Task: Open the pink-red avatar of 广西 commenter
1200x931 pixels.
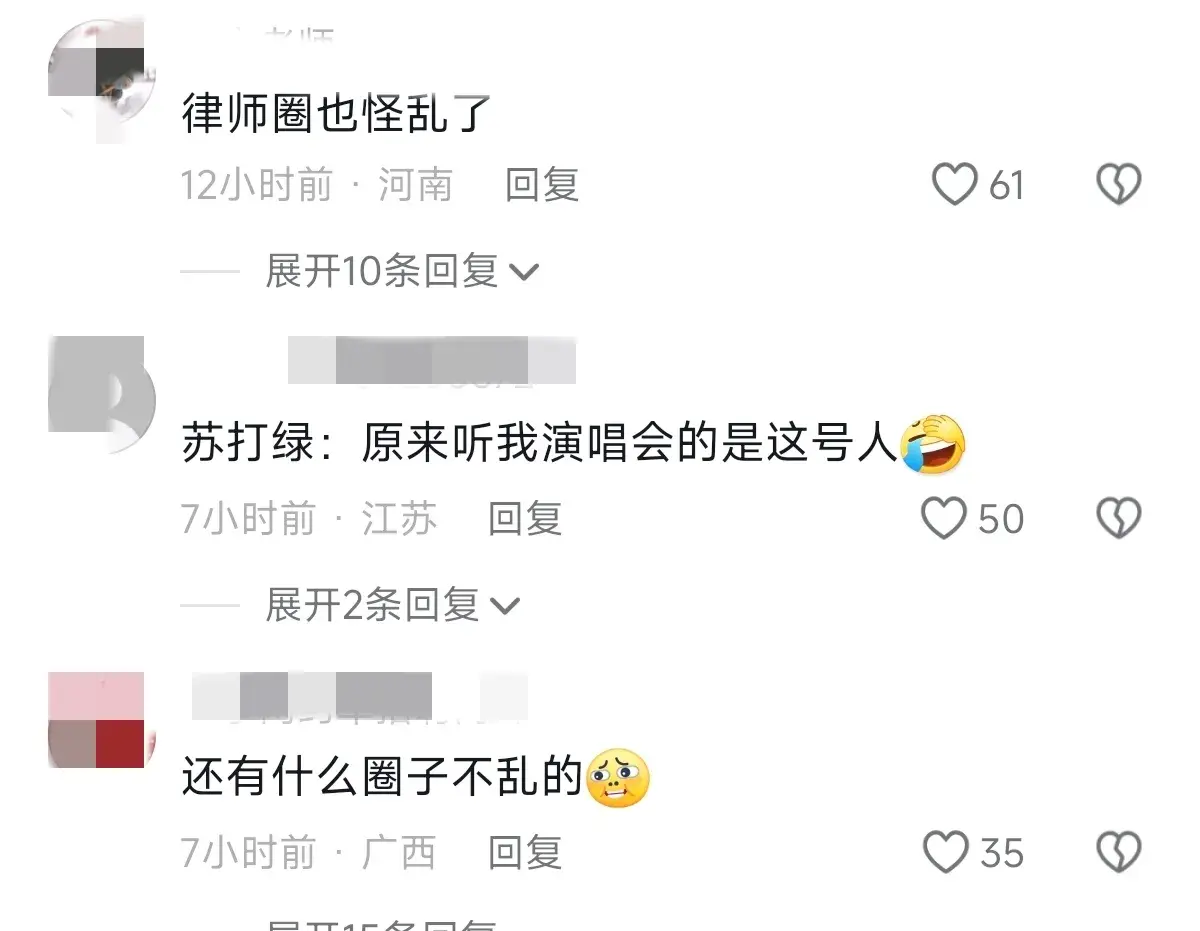Action: click(x=101, y=720)
